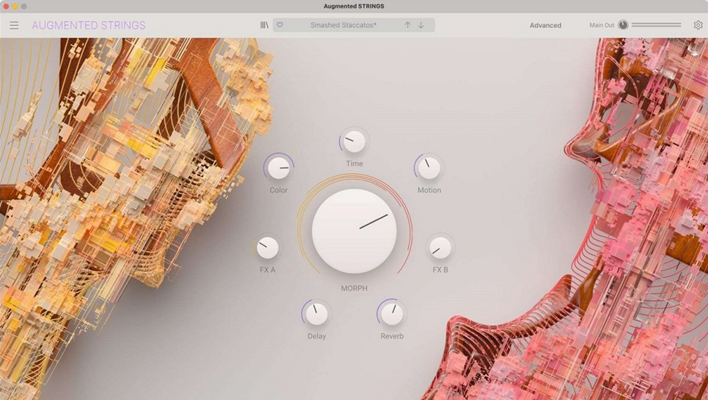Click the FX A knob
This screenshot has width=708, height=400.
(x=267, y=247)
